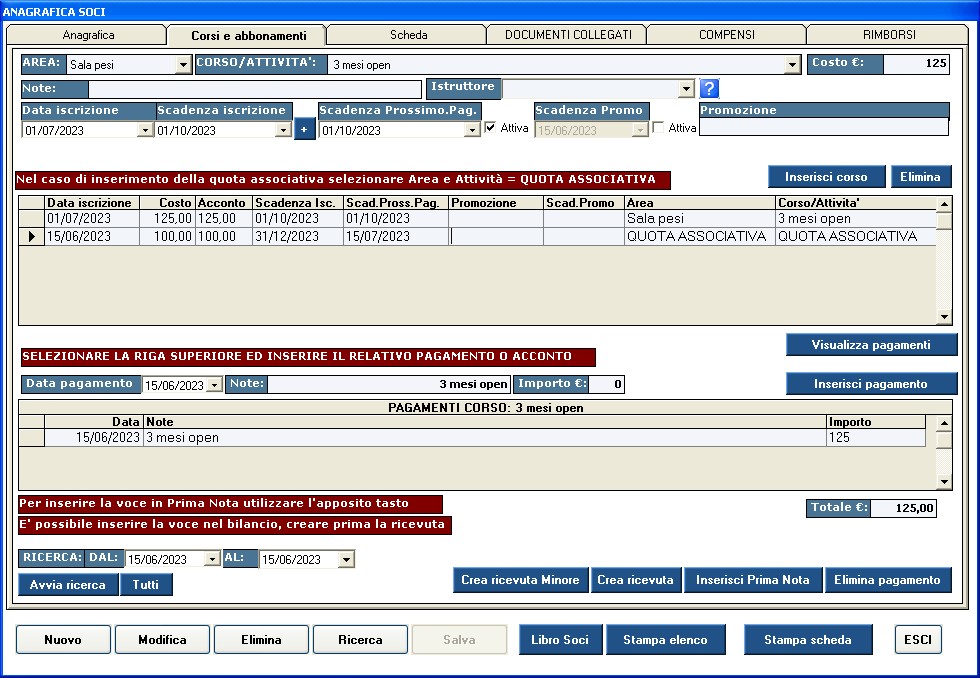Click the Nuovo button
The image size is (980, 678).
63,640
